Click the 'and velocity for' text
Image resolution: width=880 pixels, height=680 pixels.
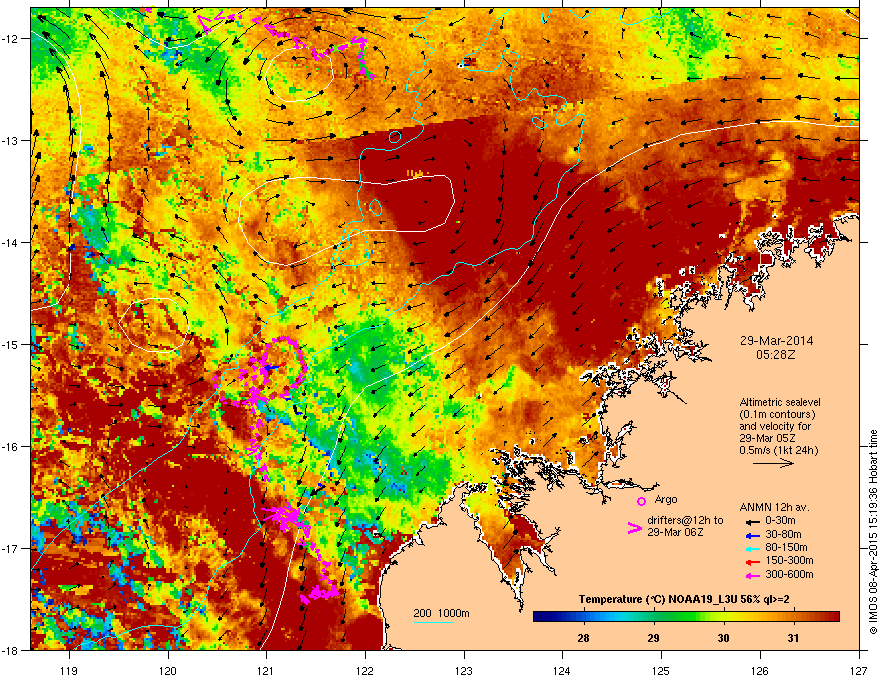coord(774,426)
